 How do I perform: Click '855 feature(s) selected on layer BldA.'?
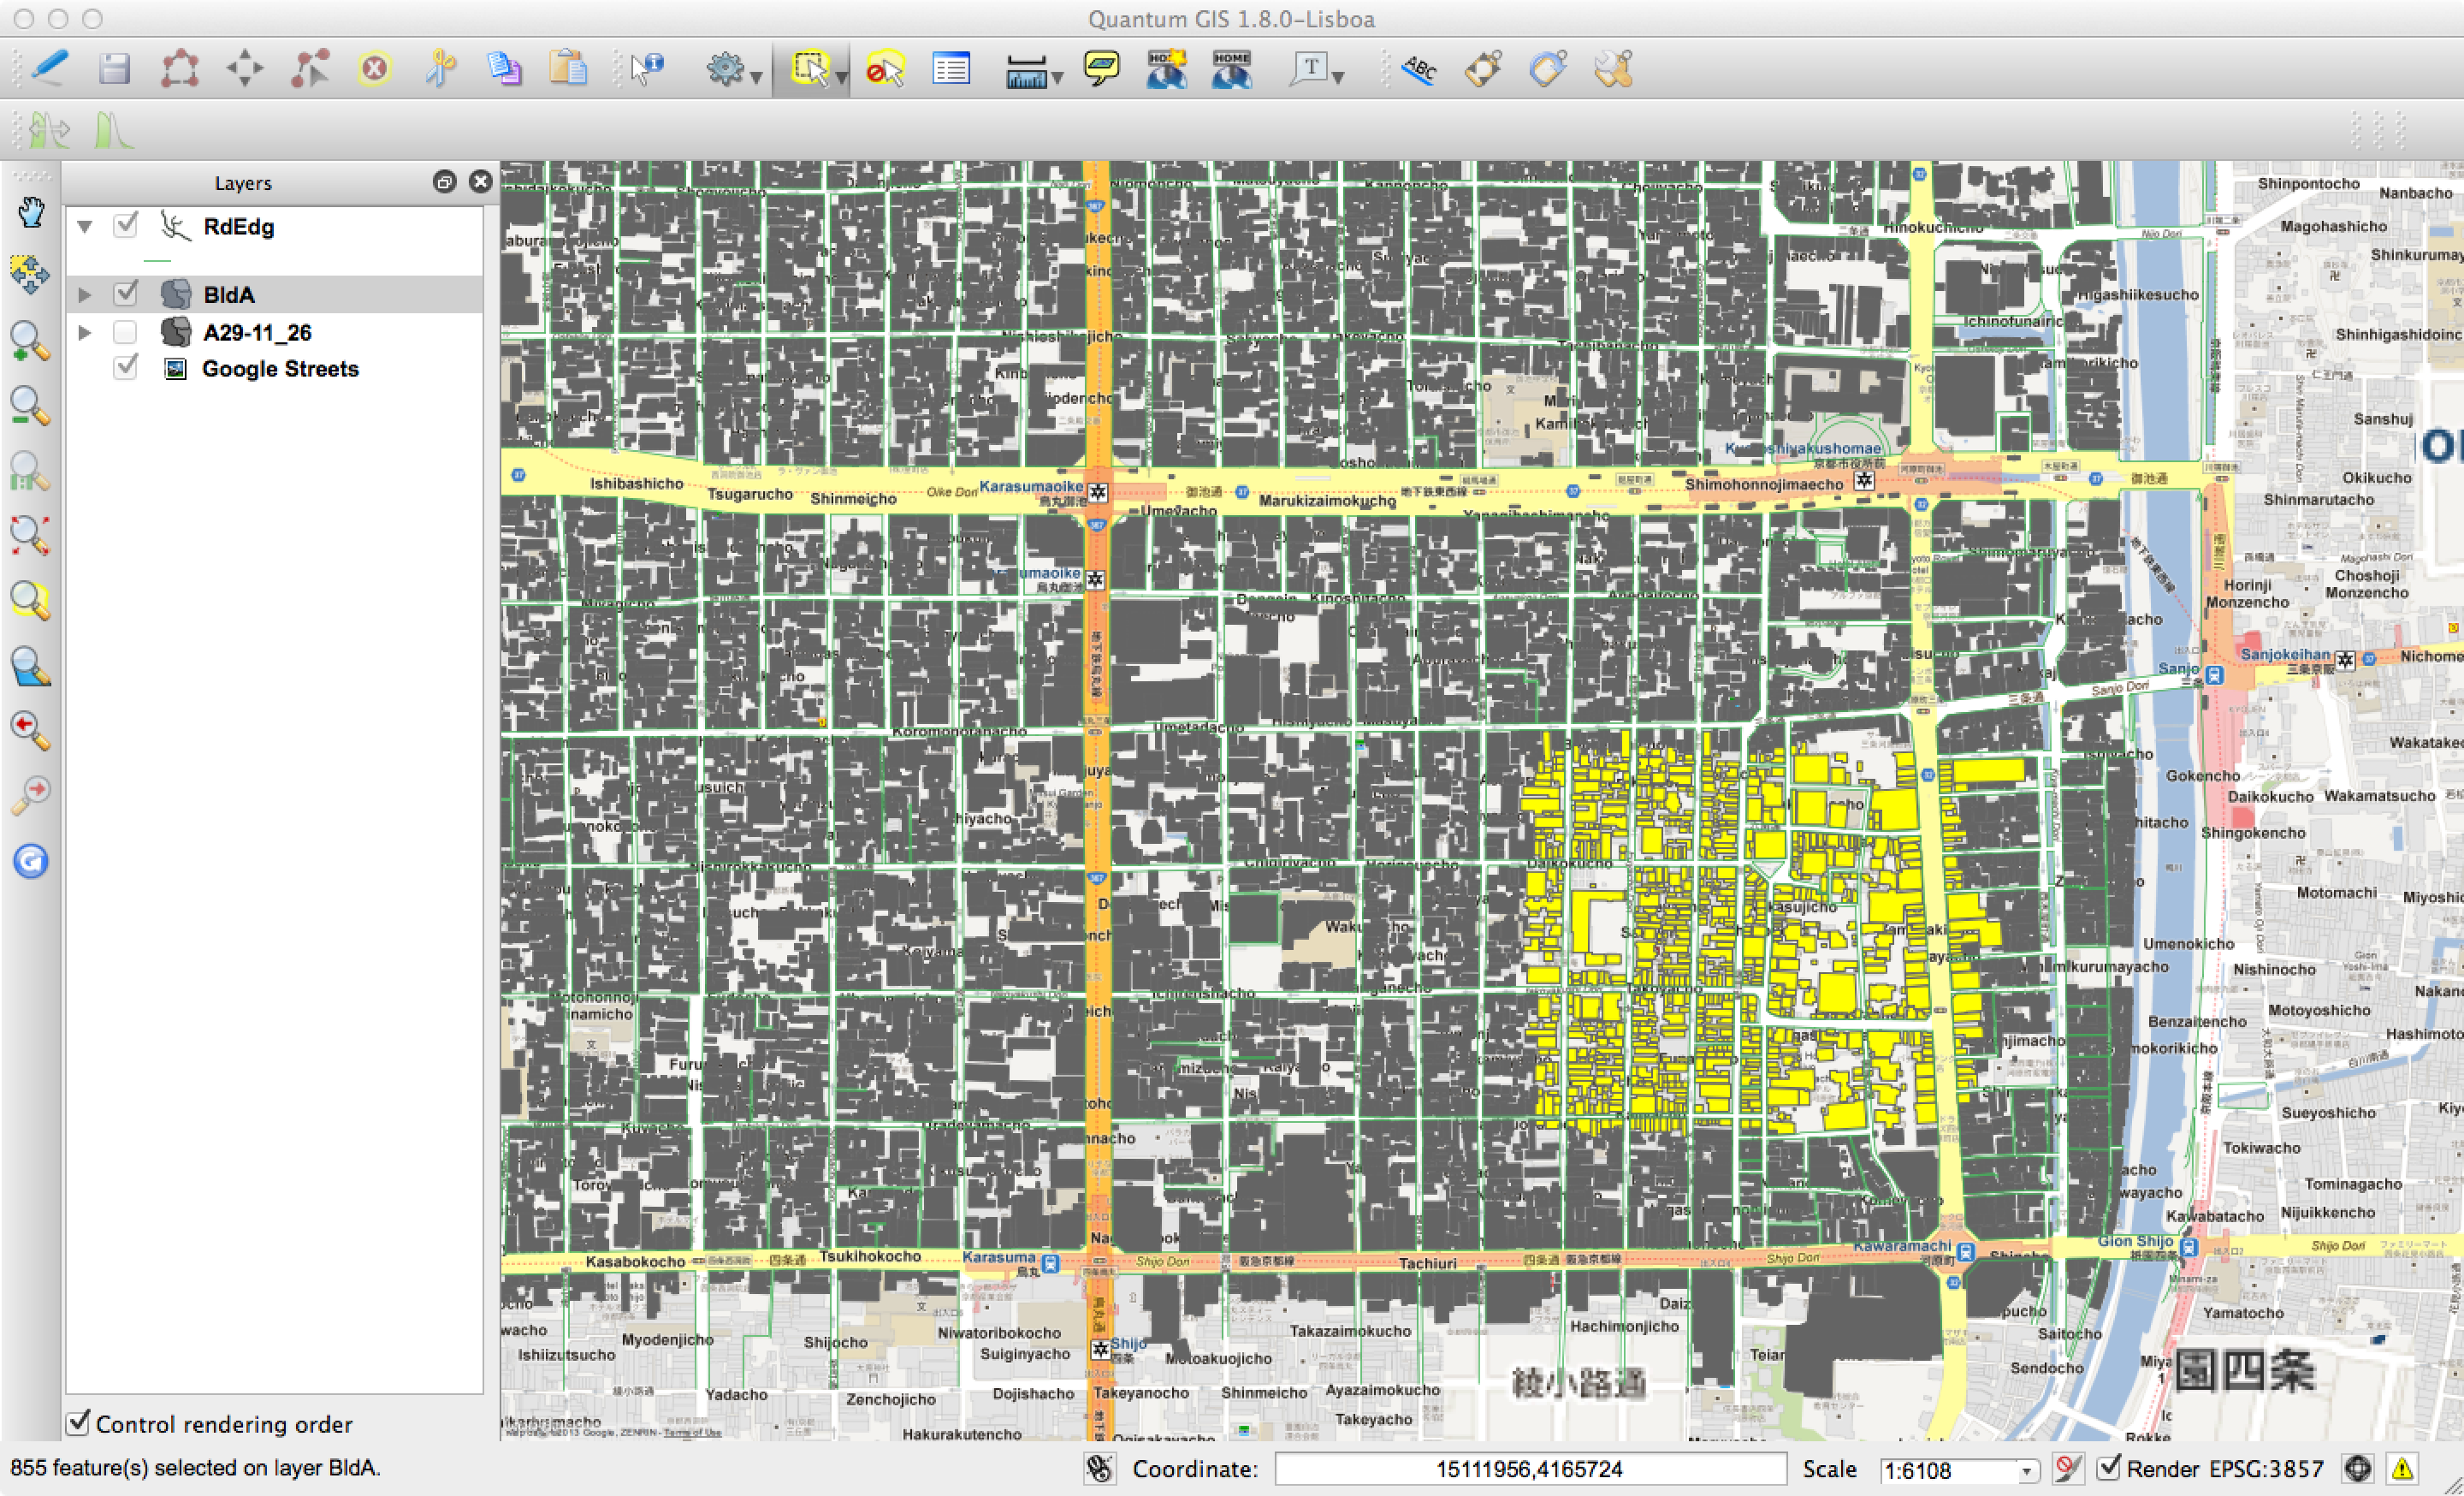pos(195,1467)
